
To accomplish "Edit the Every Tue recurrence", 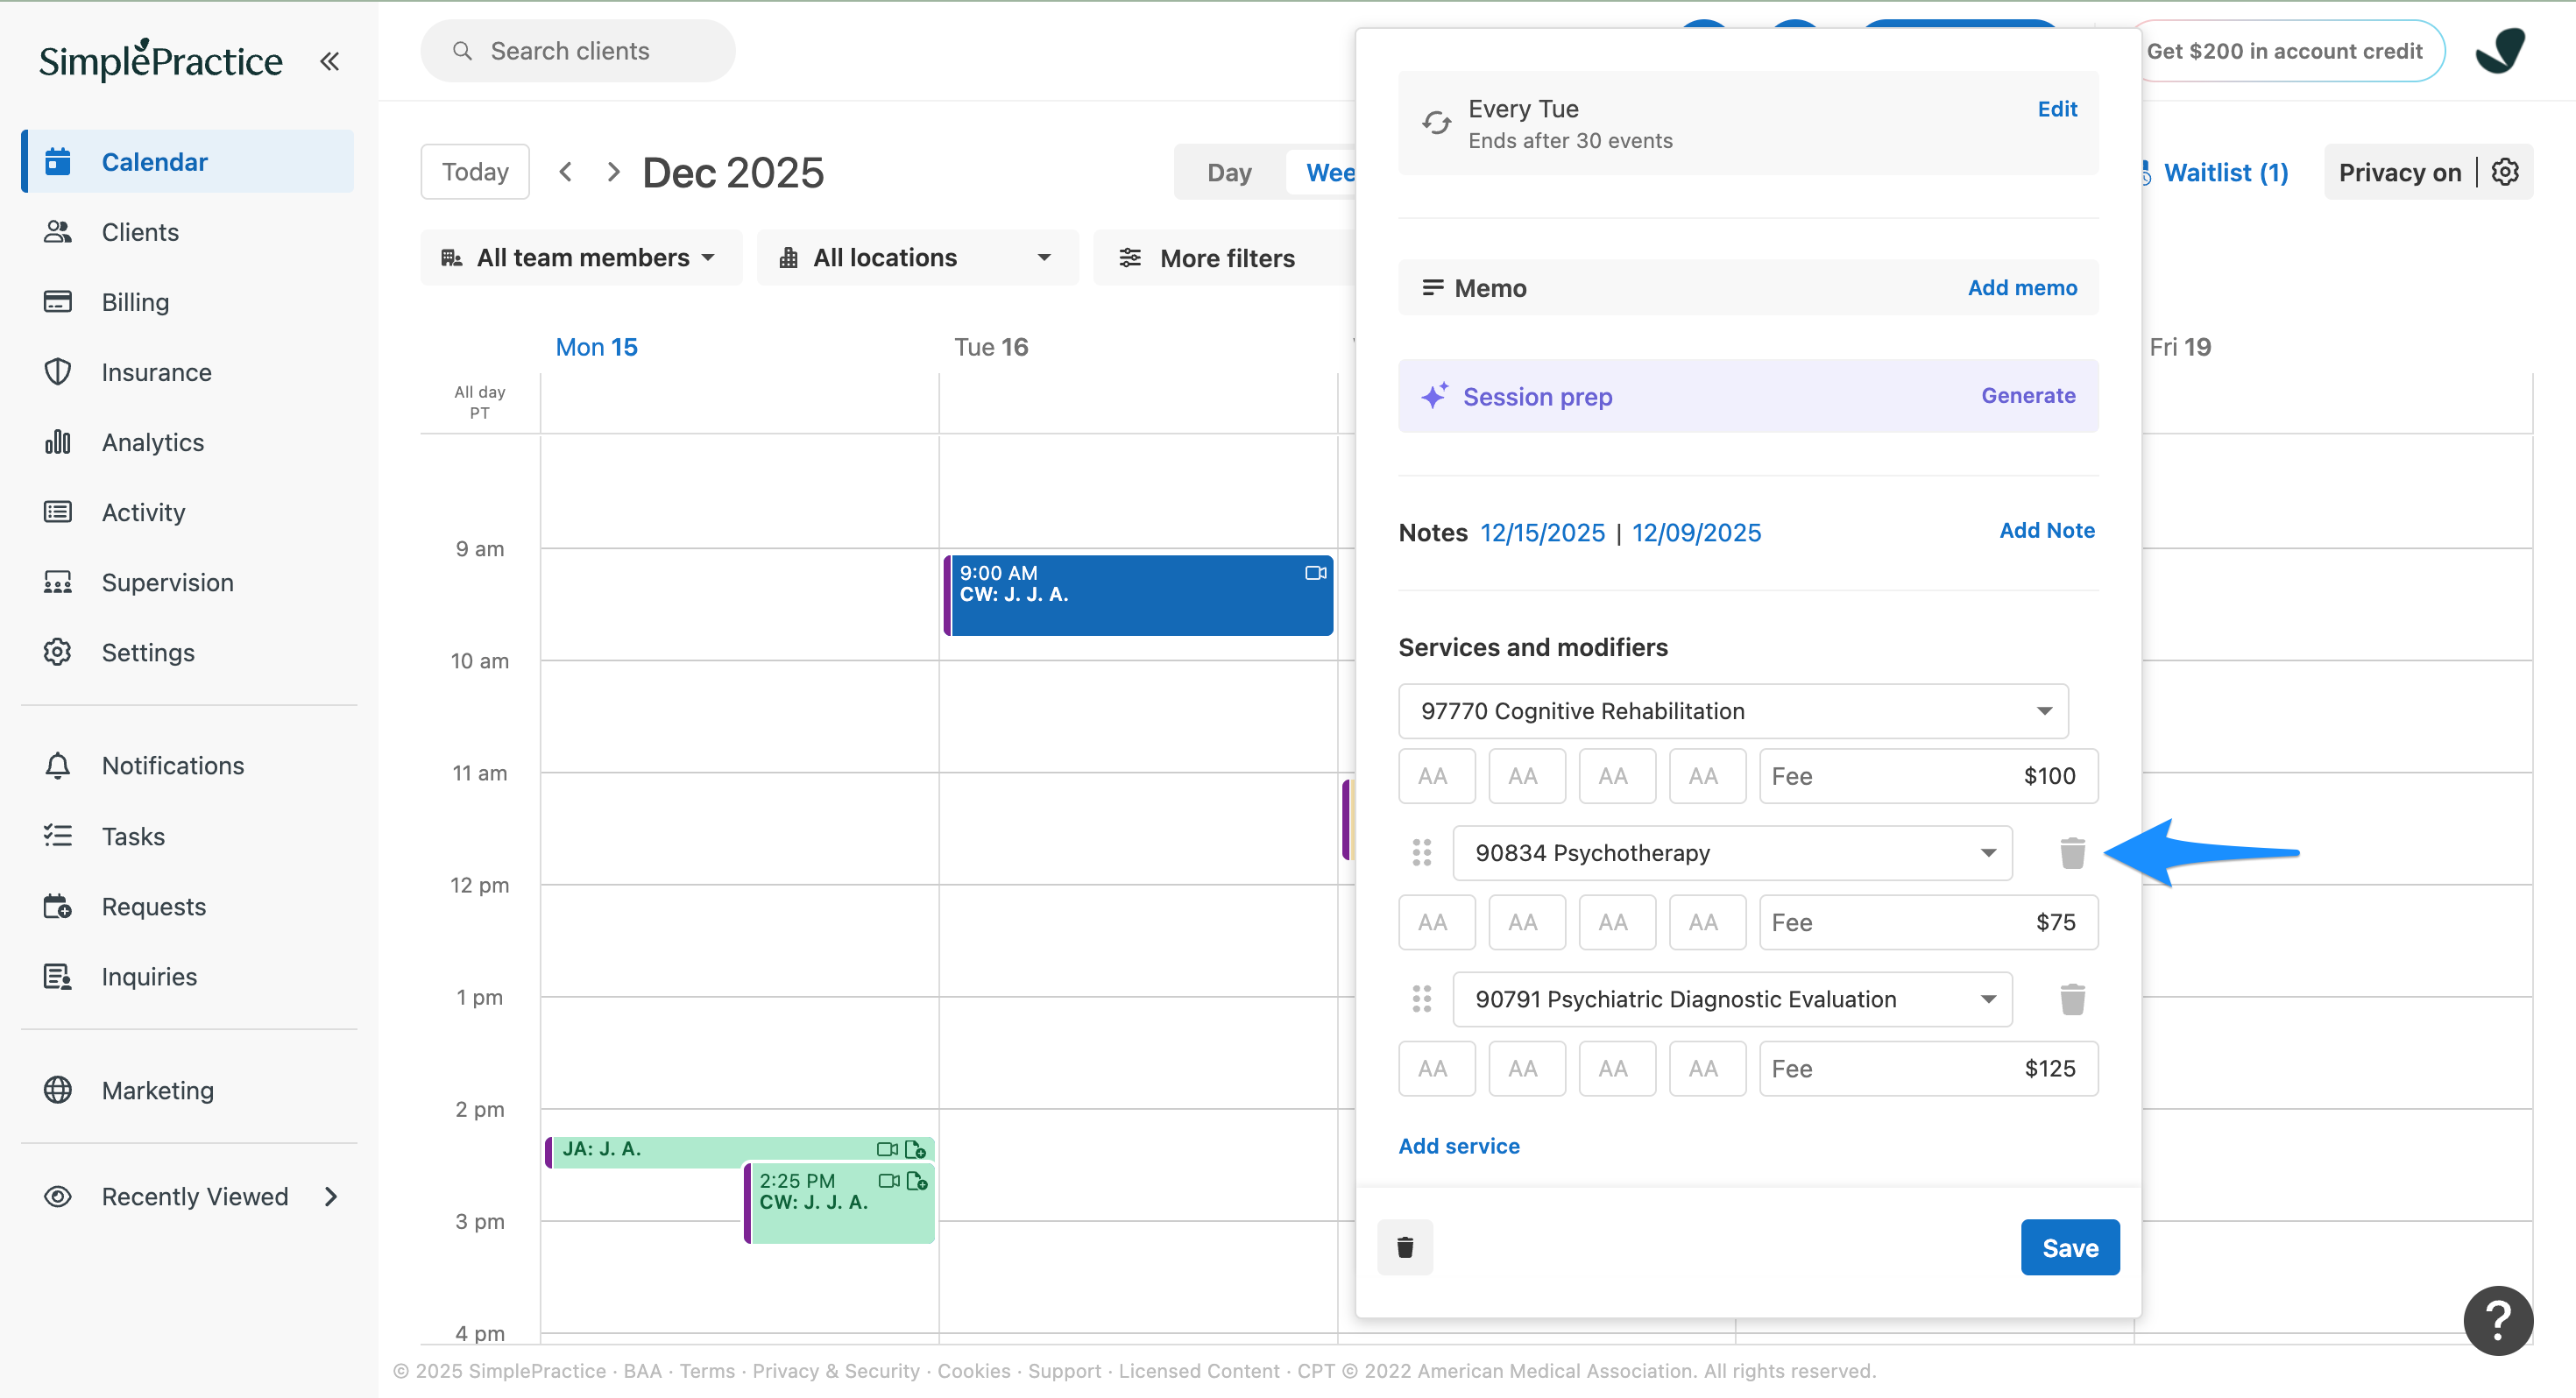I will 2057,109.
